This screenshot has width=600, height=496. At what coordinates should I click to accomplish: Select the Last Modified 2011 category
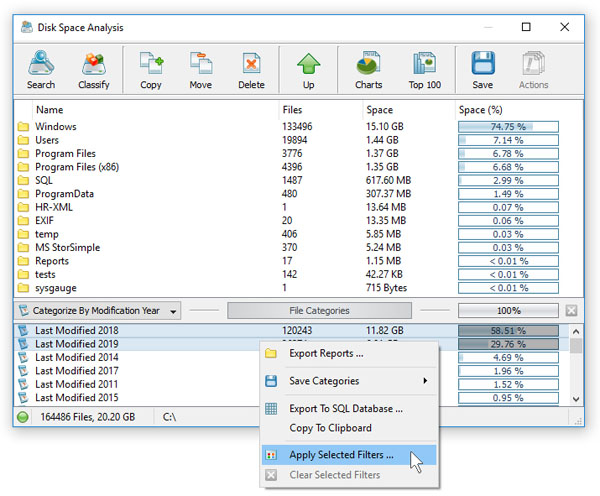[x=77, y=384]
